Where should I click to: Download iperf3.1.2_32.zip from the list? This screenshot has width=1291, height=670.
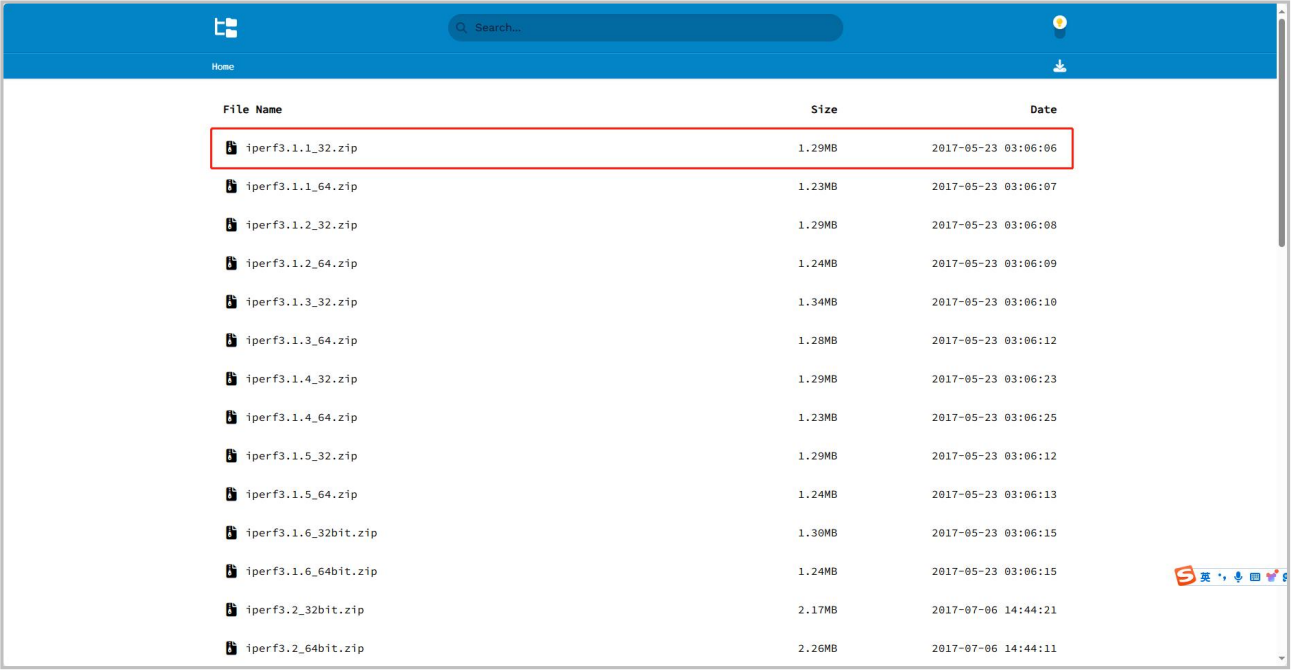pos(301,225)
